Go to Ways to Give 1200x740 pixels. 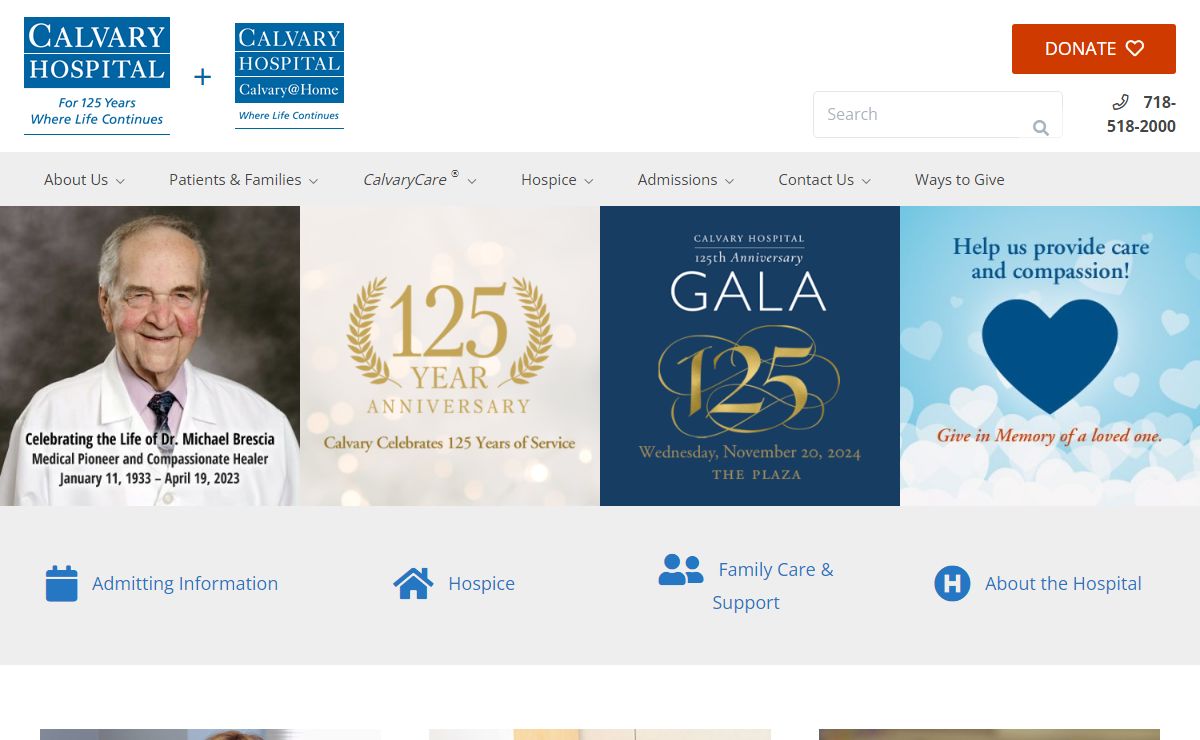tap(960, 180)
